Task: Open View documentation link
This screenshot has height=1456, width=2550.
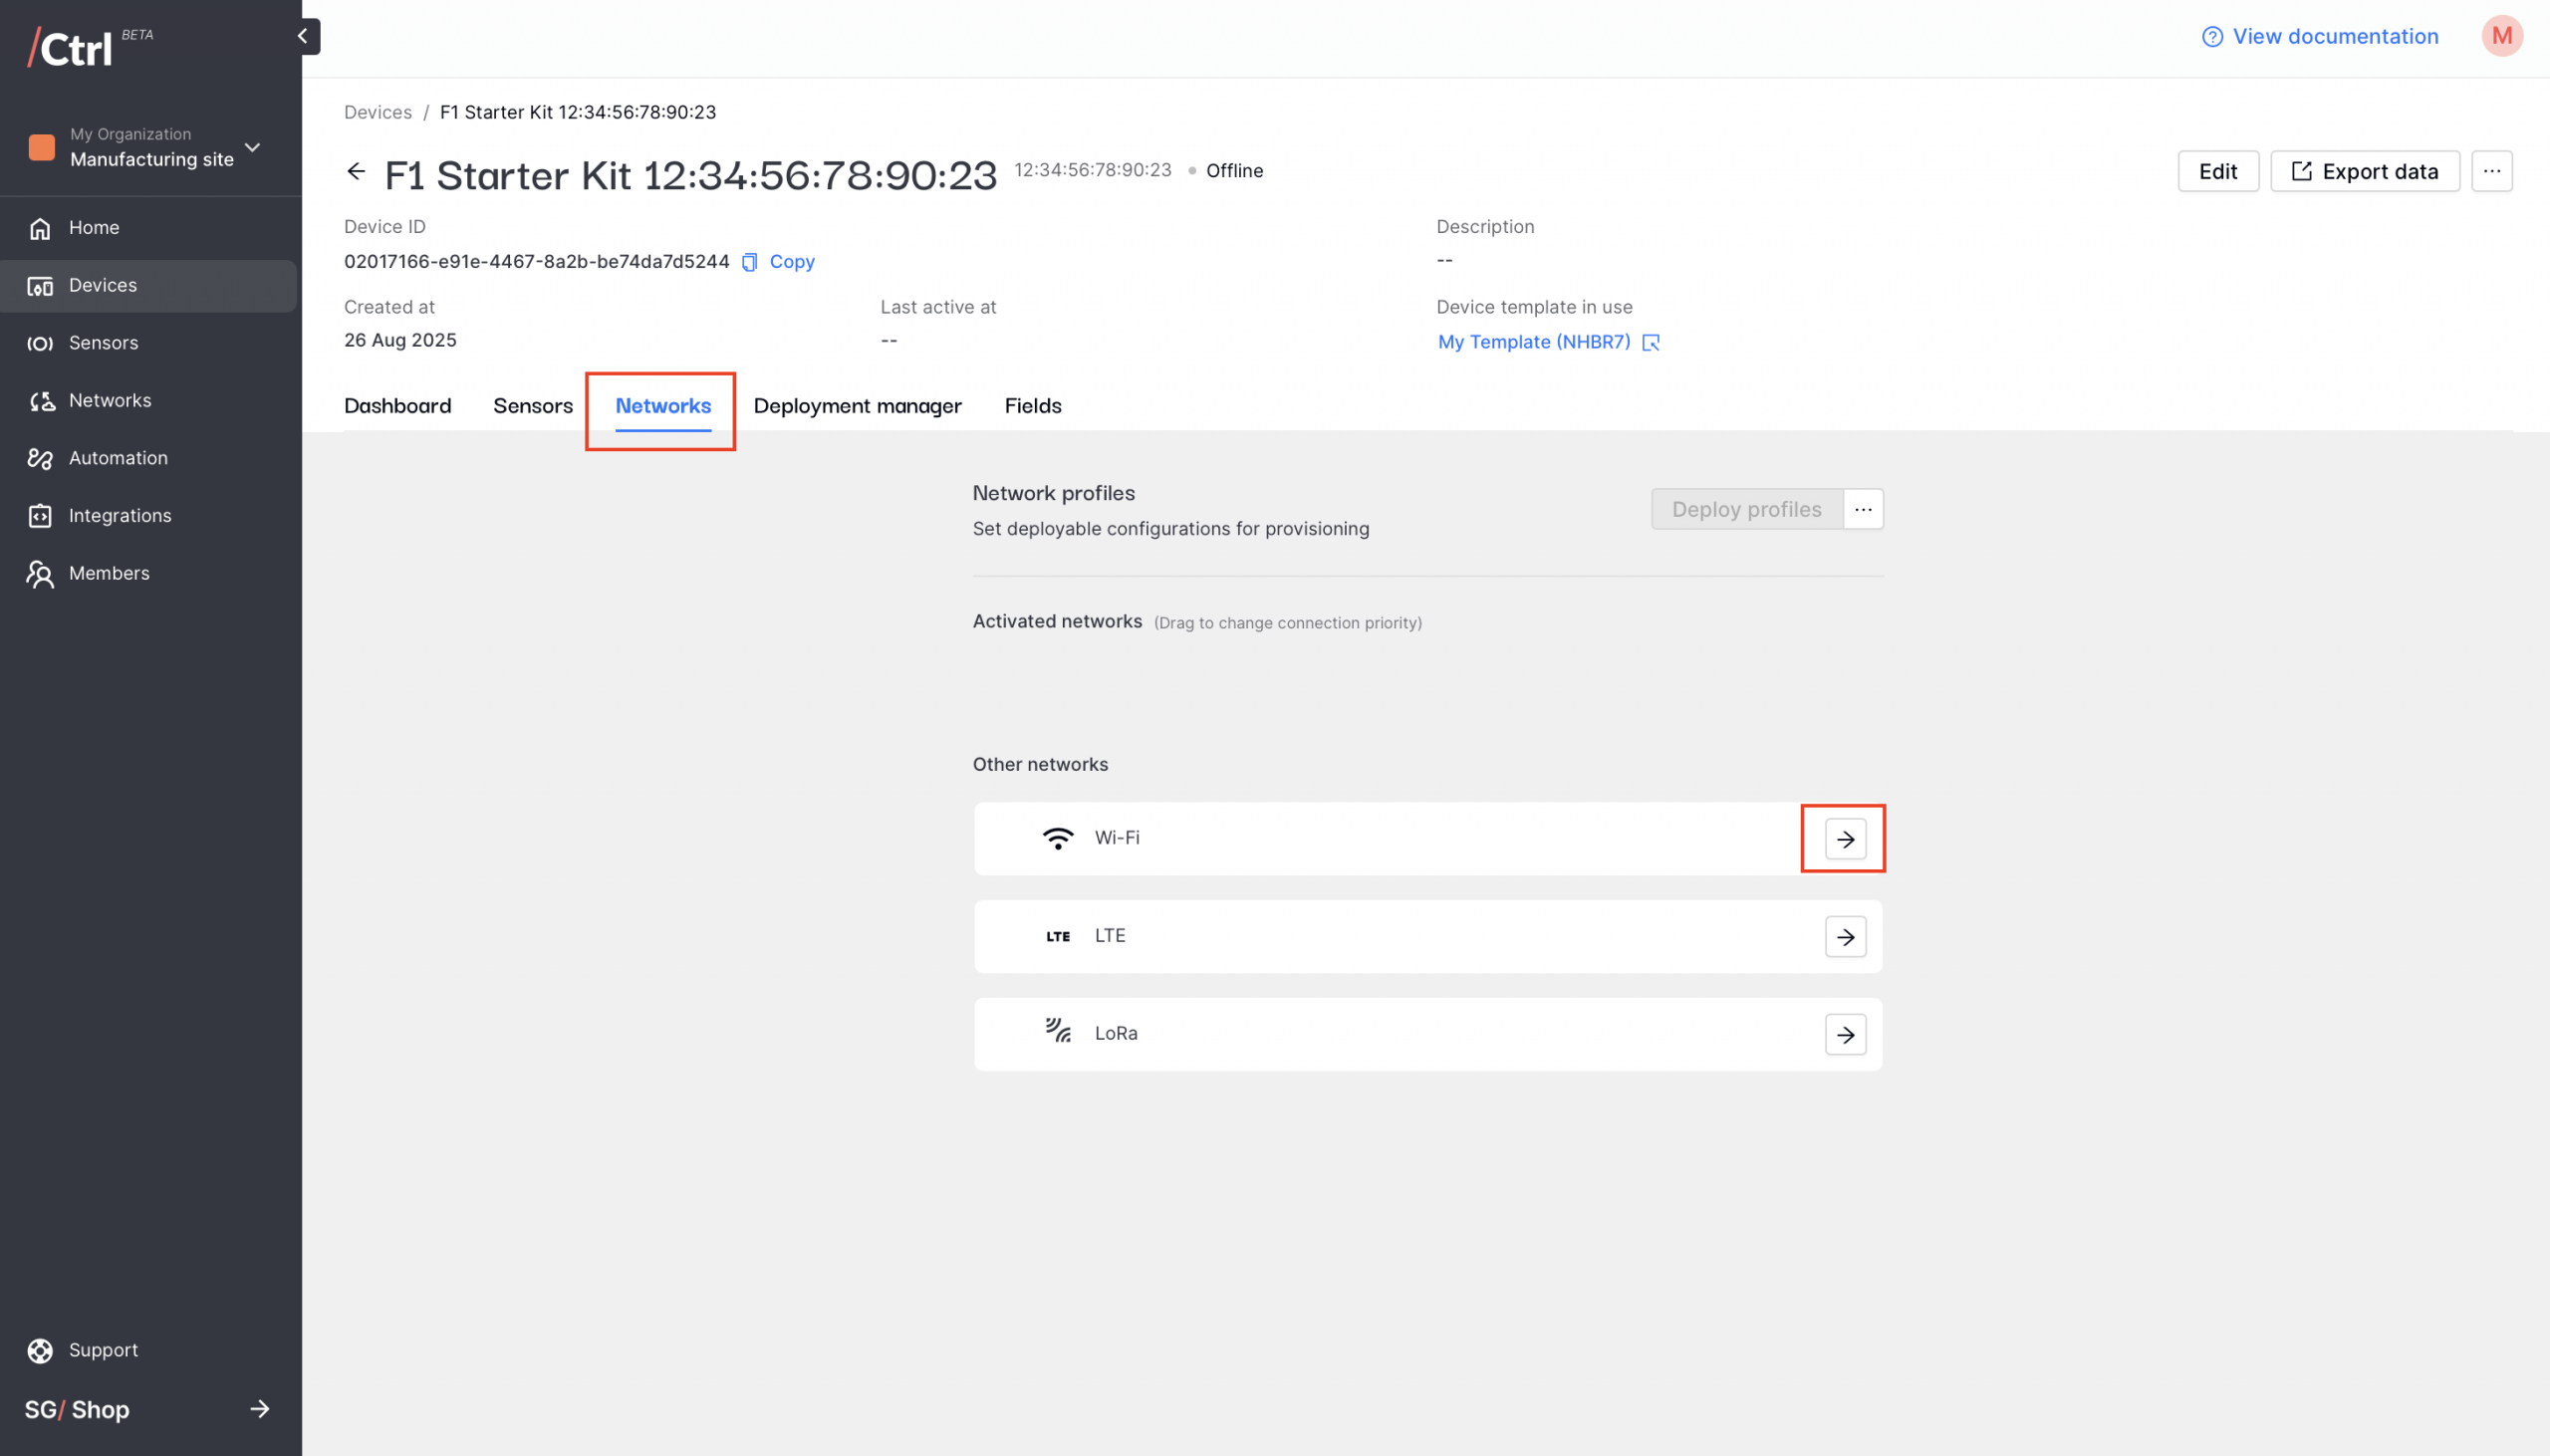Action: [2320, 36]
